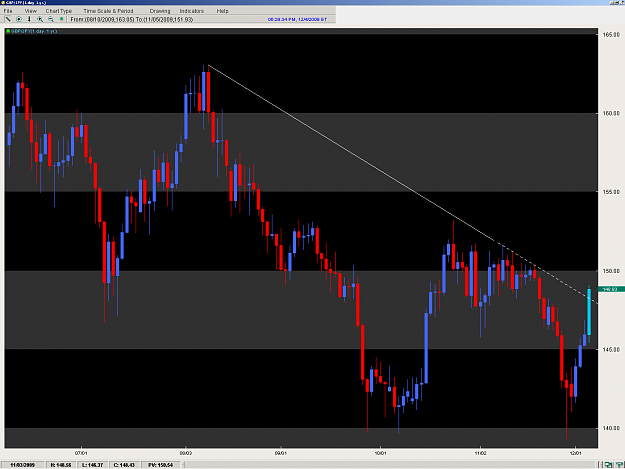Open the Time Scale & Period menu
Viewport: 625px width, 469px height.
pyautogui.click(x=108, y=11)
